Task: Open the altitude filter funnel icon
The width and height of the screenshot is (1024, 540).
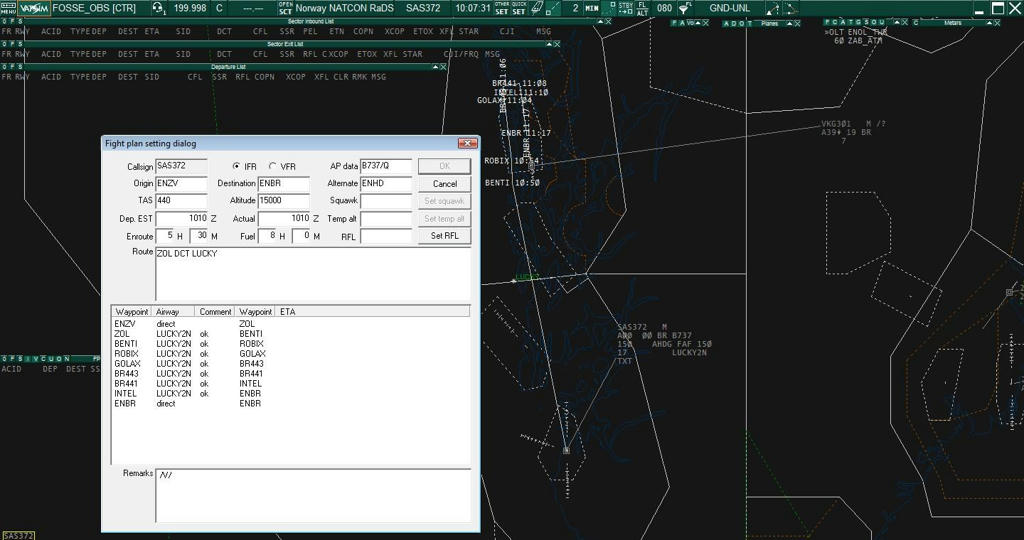Action: (x=685, y=8)
